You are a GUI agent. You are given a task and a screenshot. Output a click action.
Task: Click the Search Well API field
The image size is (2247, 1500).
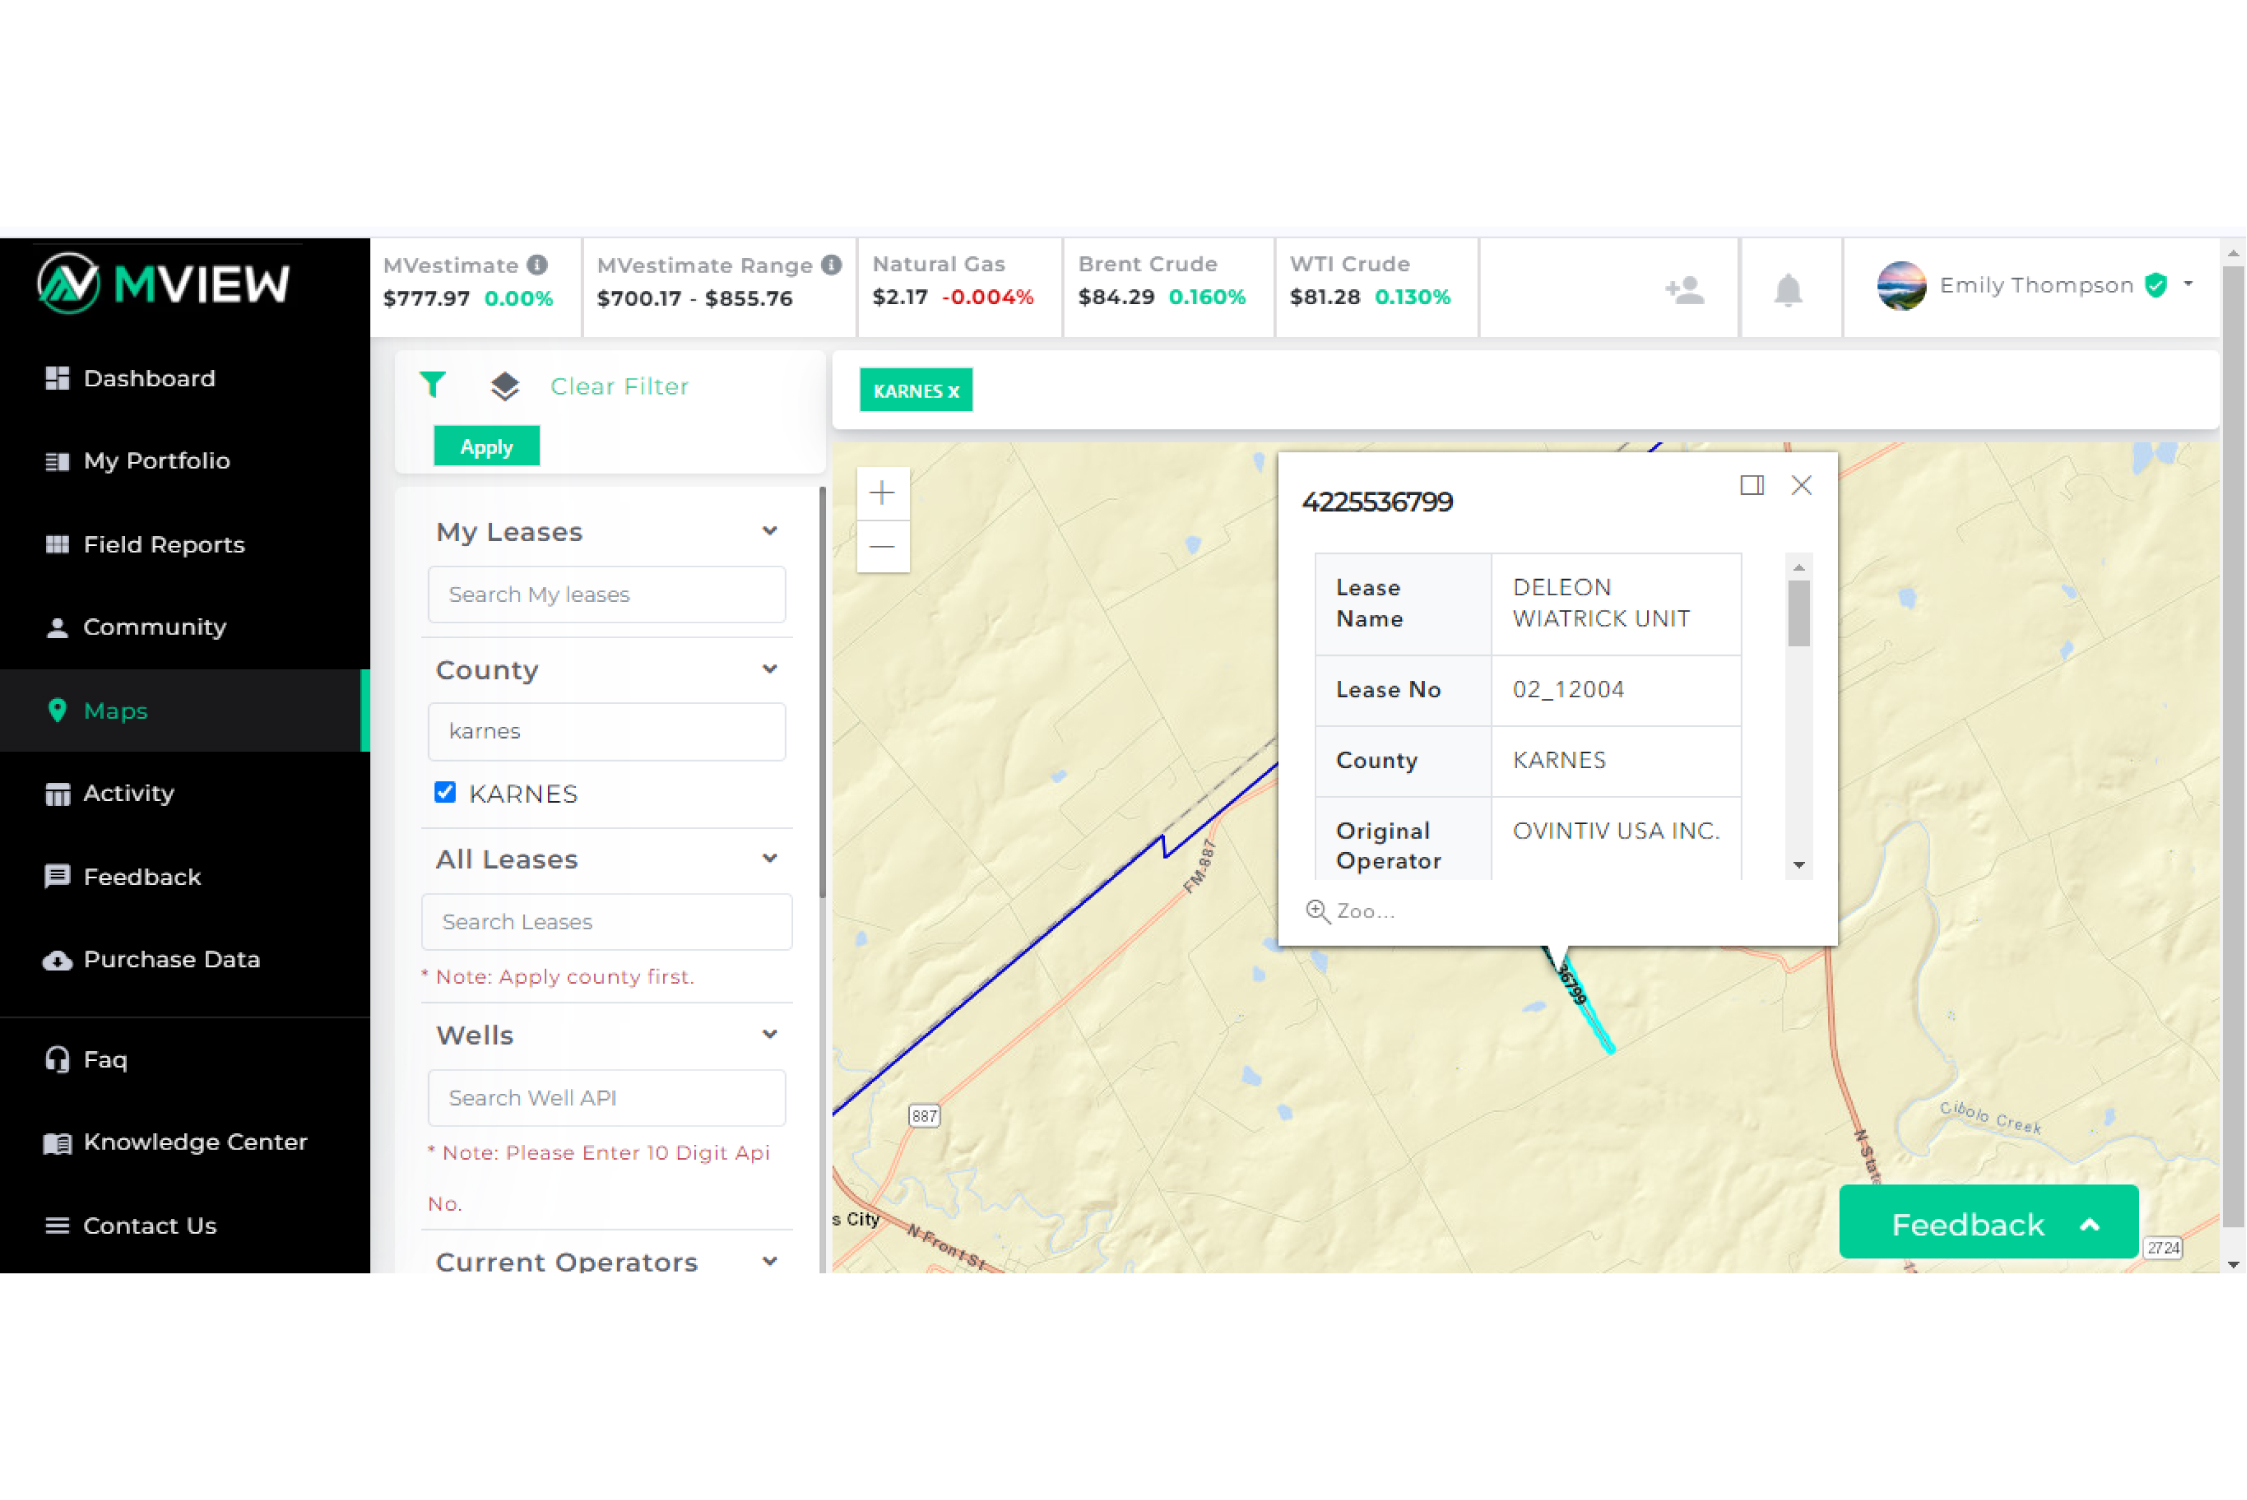coord(606,1097)
